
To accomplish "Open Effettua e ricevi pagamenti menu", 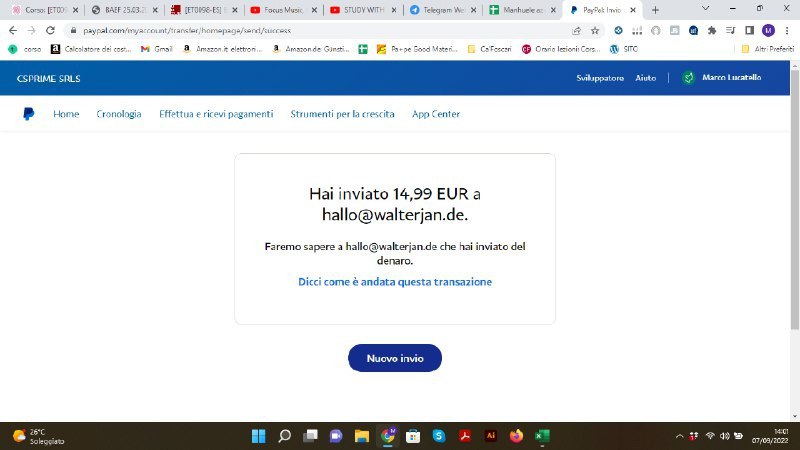I will tap(216, 114).
